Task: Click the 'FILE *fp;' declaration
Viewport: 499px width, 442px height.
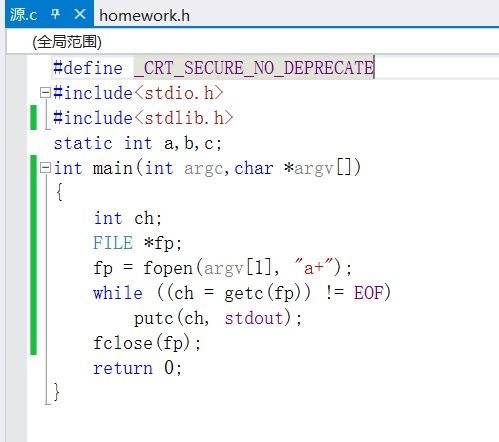Action: (137, 243)
